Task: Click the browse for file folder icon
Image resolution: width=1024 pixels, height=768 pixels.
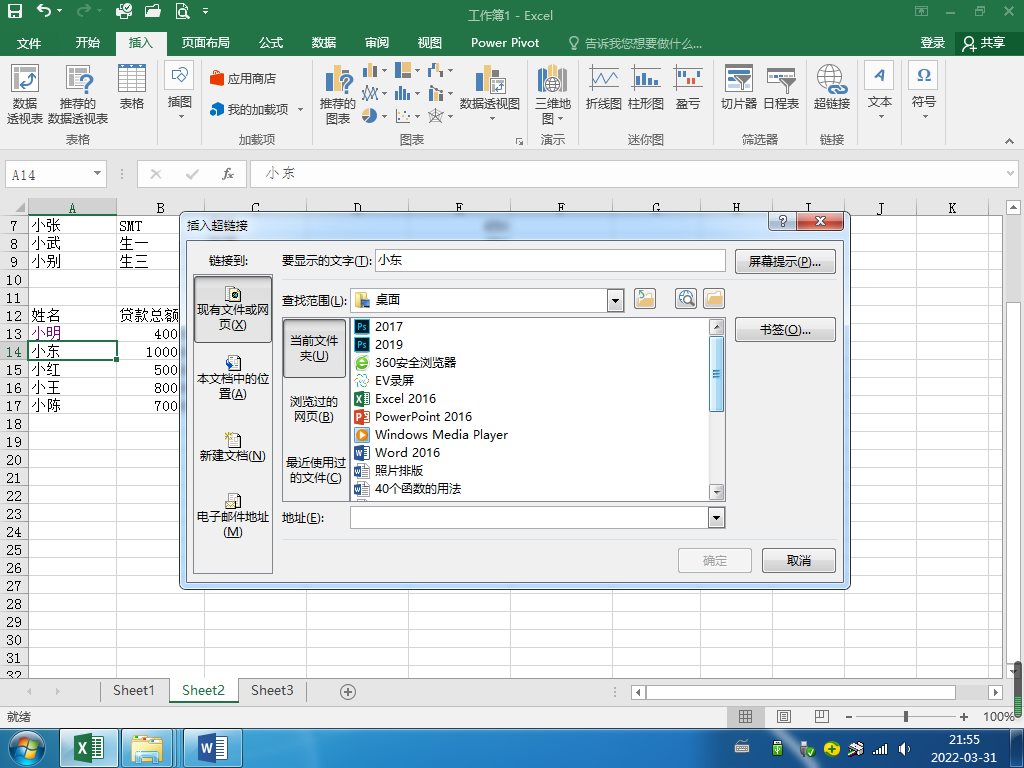Action: point(714,299)
